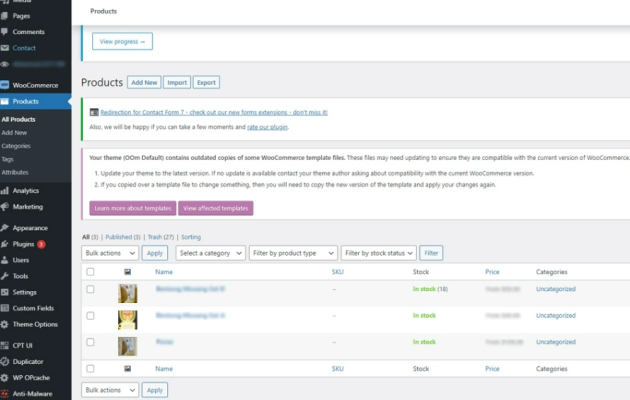Click the image column header icon

(127, 272)
